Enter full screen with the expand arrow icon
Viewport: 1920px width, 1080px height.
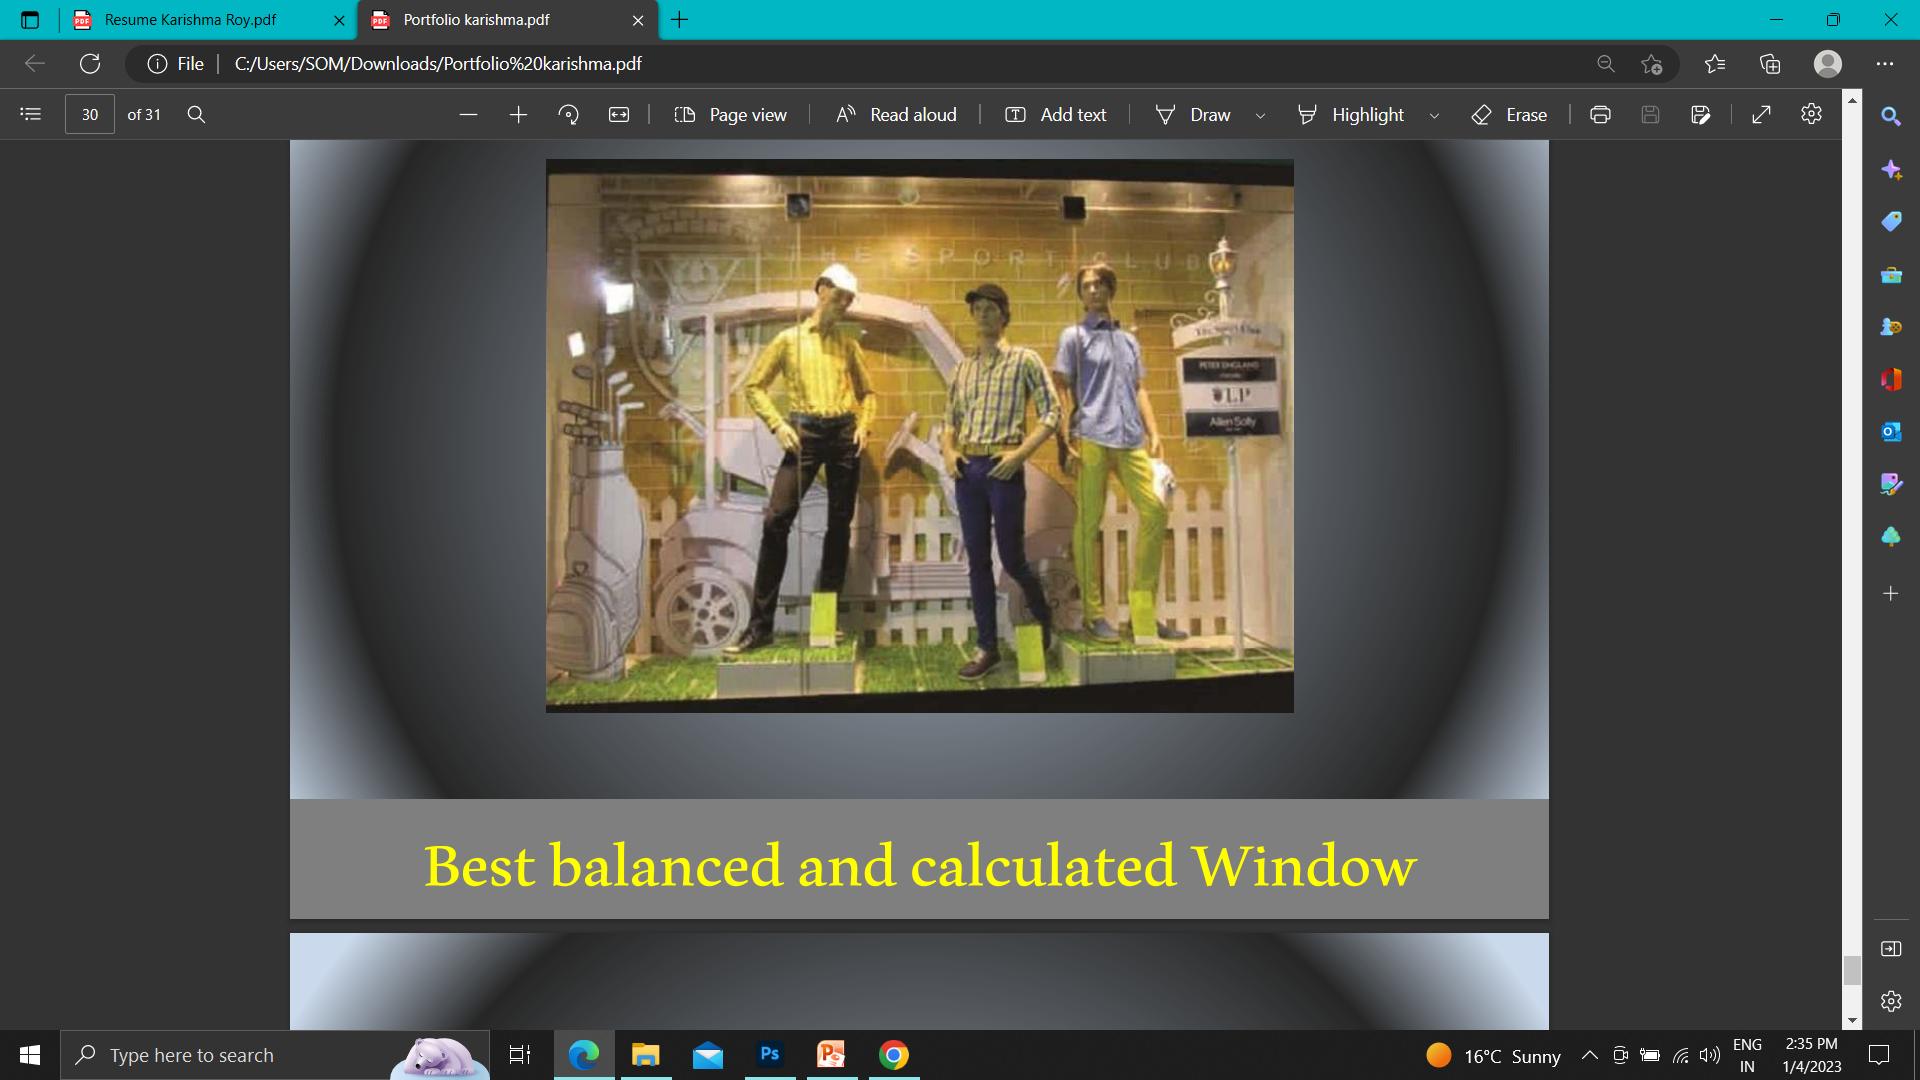[x=1761, y=115]
